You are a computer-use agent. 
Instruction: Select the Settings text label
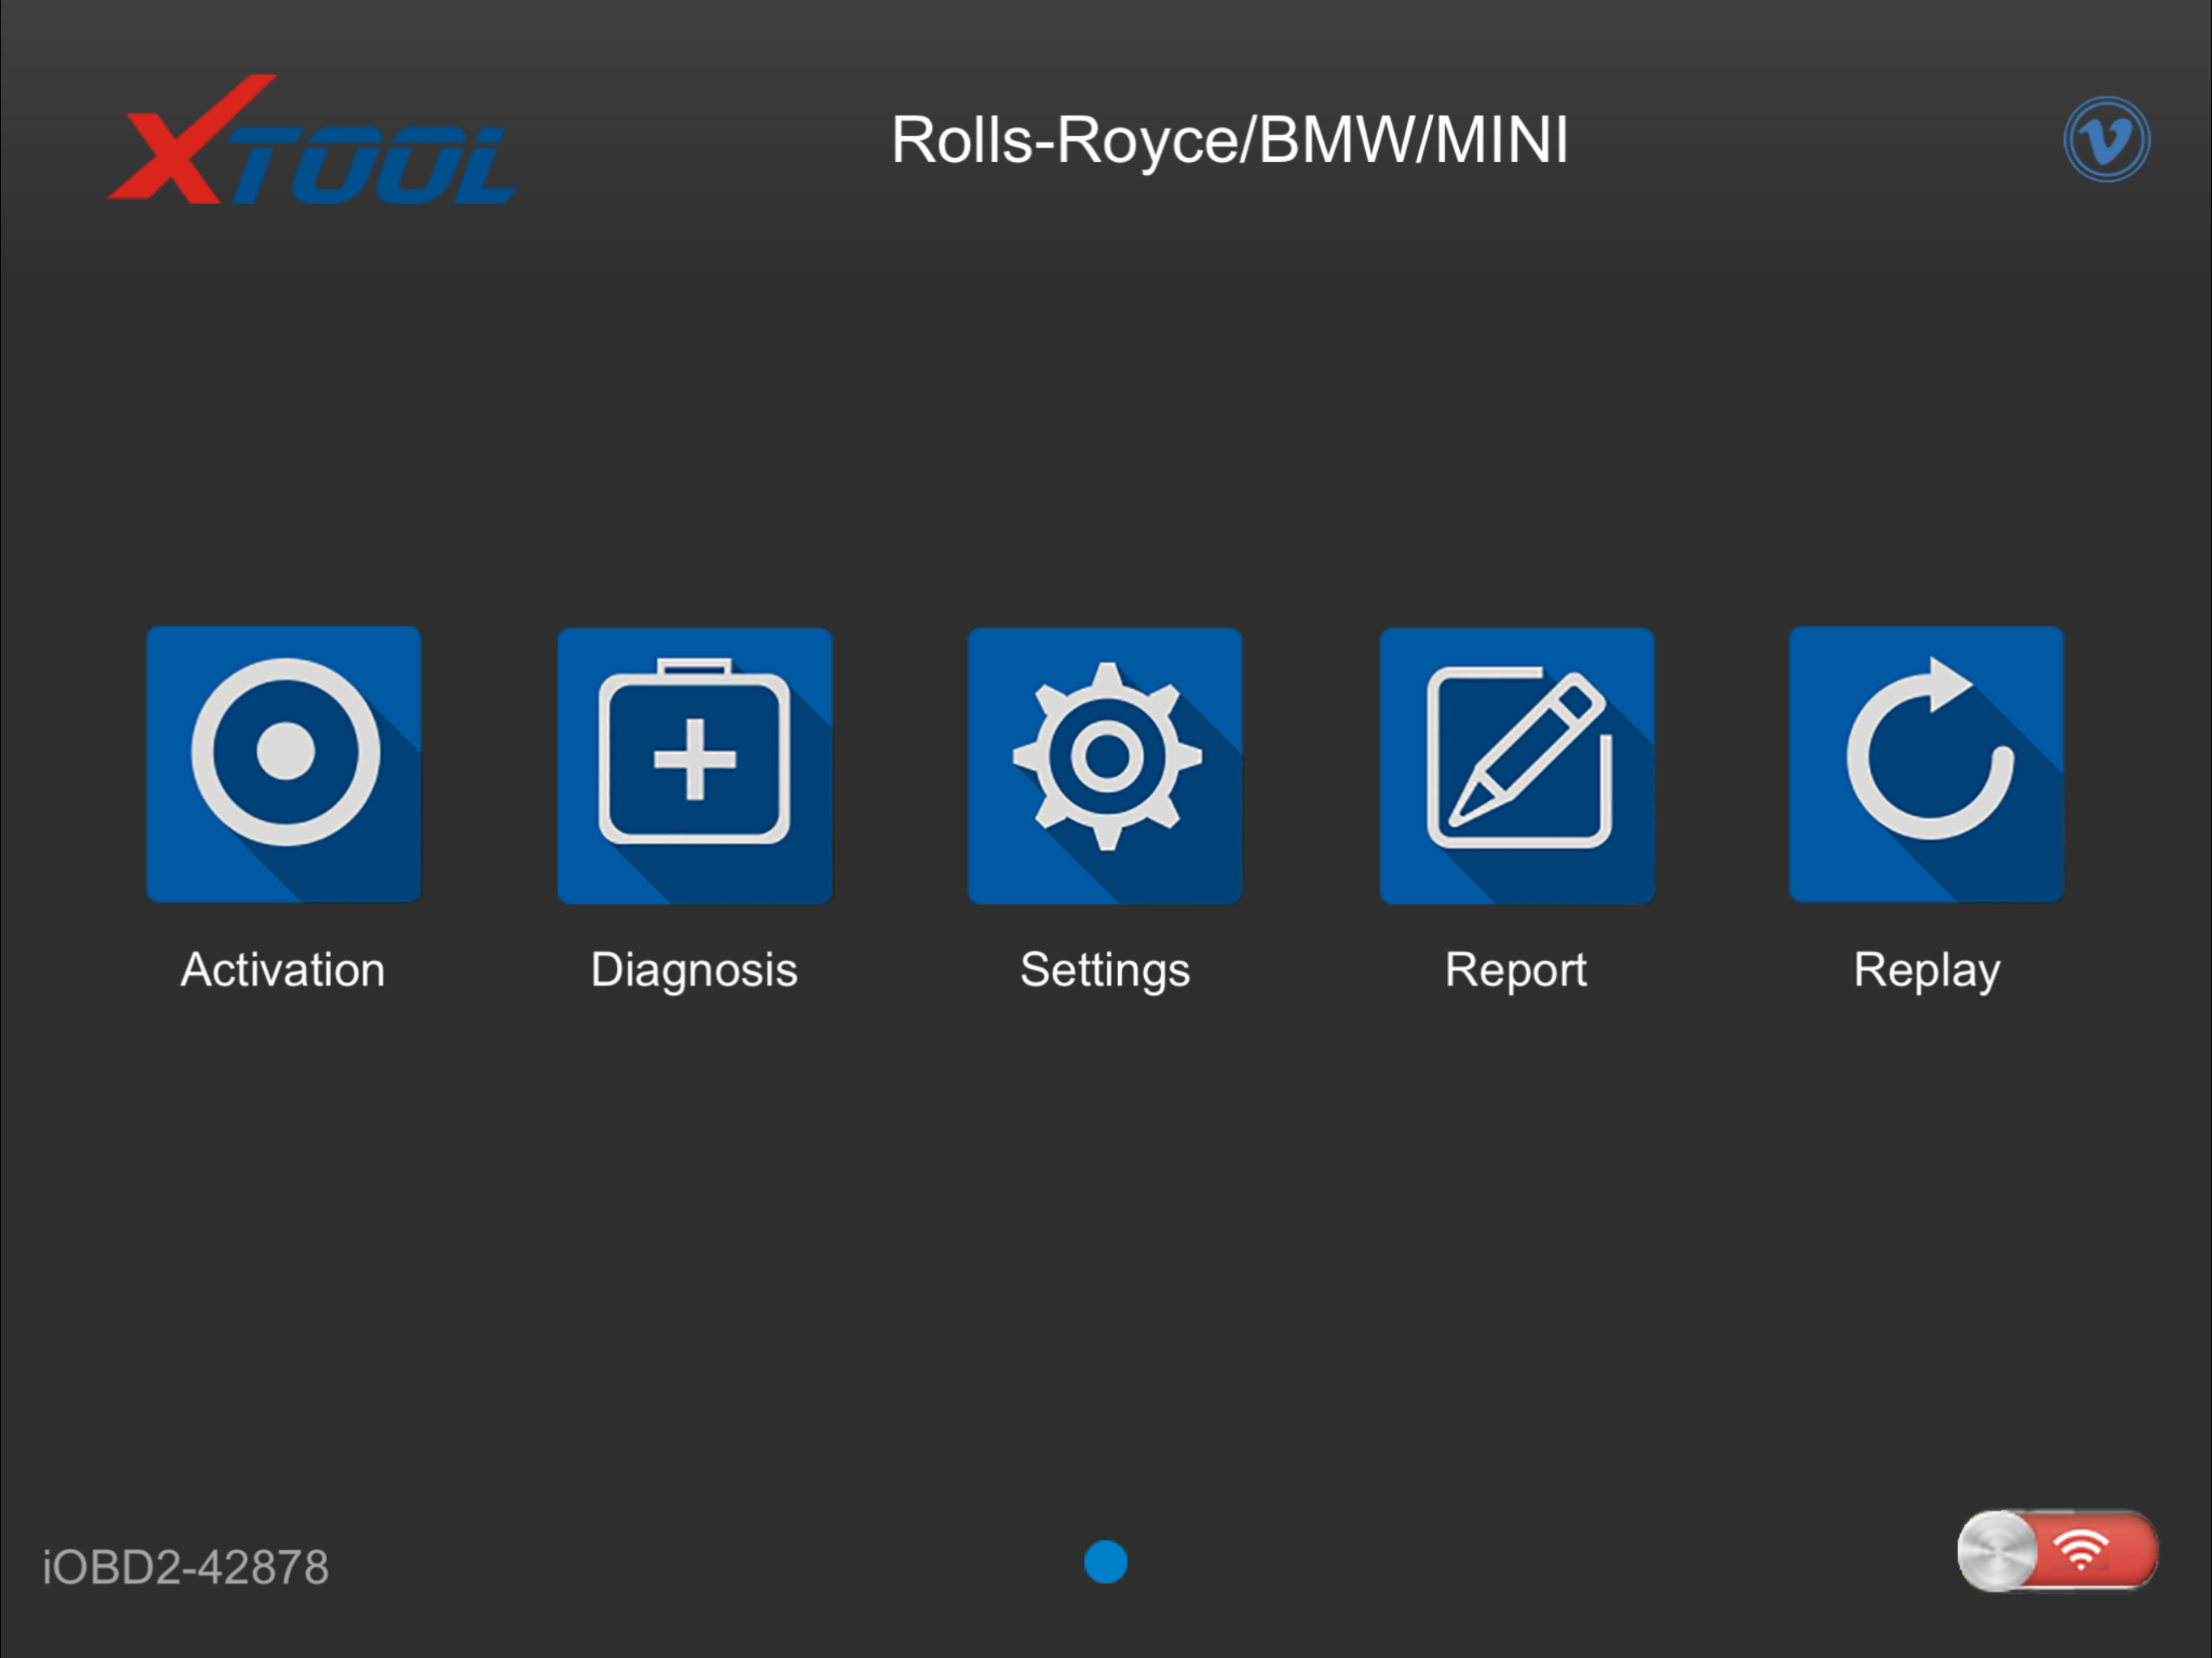click(1105, 970)
